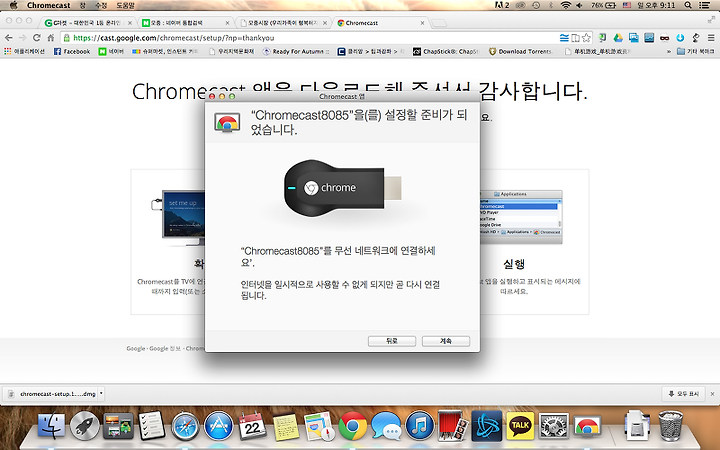The width and height of the screenshot is (720, 450).
Task: Open Download Torrents bookmark
Action: click(x=521, y=51)
